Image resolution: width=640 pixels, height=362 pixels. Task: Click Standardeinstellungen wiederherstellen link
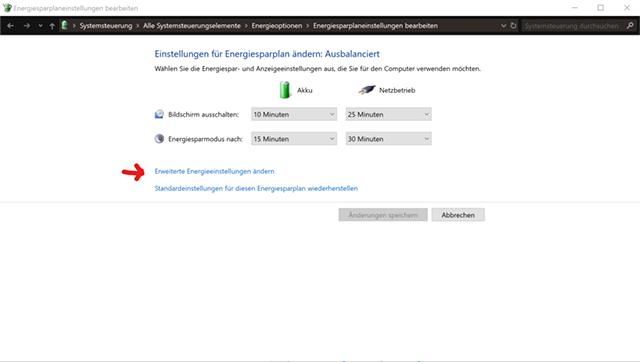pyautogui.click(x=256, y=189)
